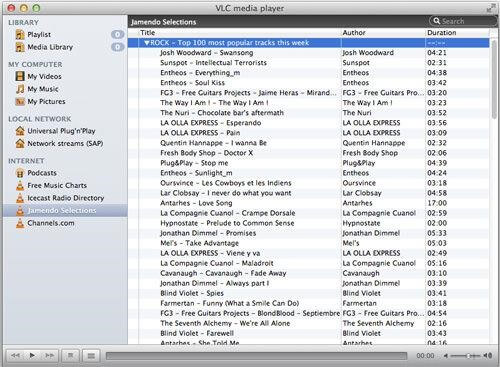500x367 pixels.
Task: Seek using the playback progress bar
Action: pos(256,356)
